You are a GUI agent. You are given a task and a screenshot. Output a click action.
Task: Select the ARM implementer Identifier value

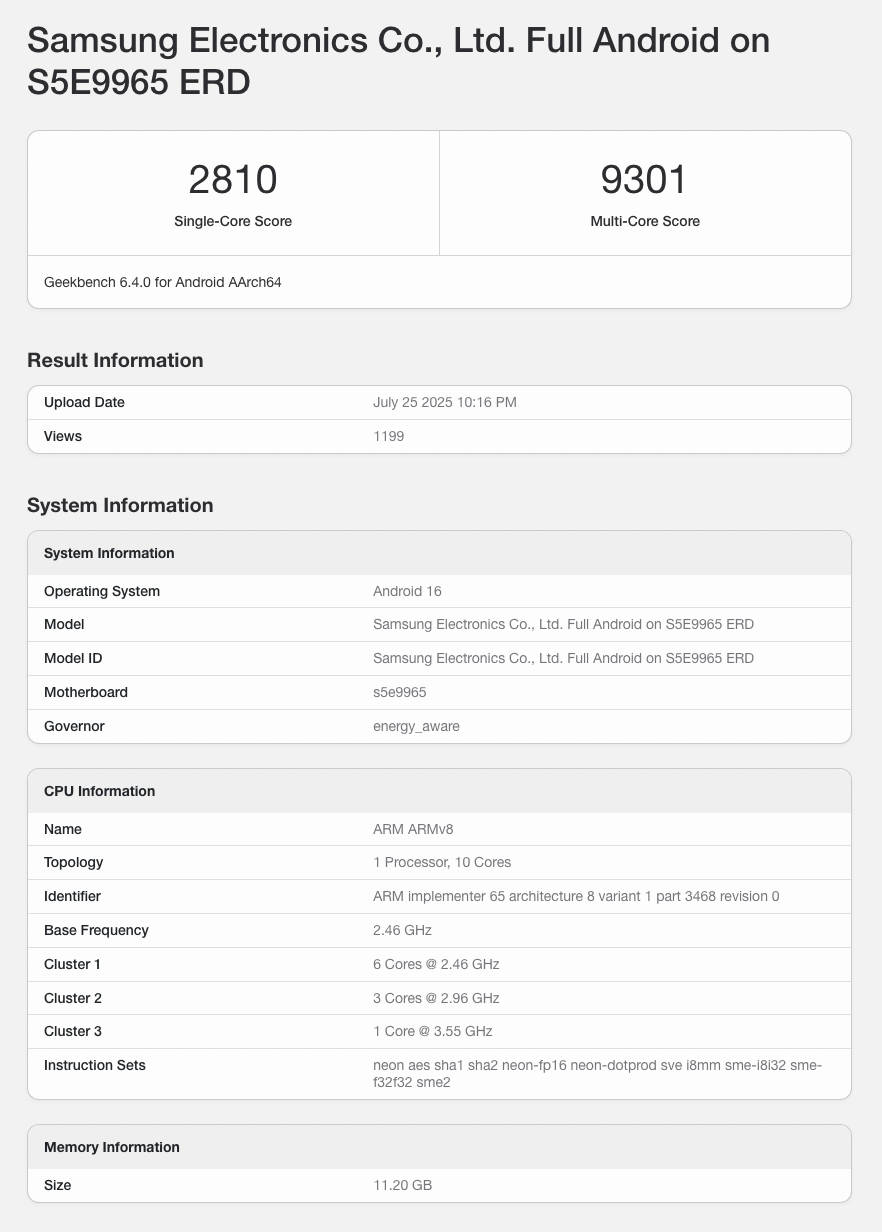coord(575,896)
